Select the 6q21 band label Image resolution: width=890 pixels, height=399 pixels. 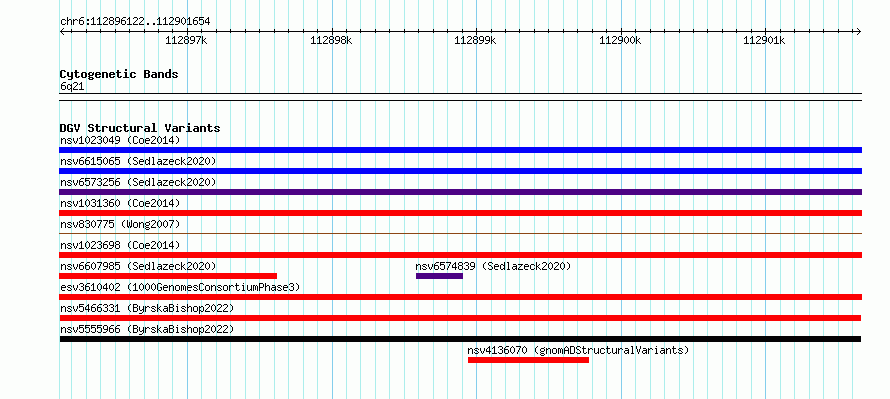click(x=72, y=87)
